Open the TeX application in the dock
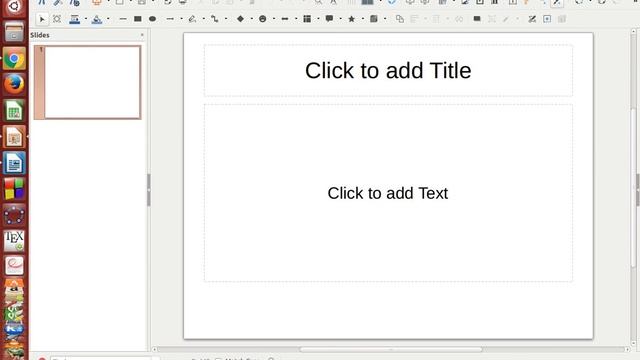 [x=14, y=241]
